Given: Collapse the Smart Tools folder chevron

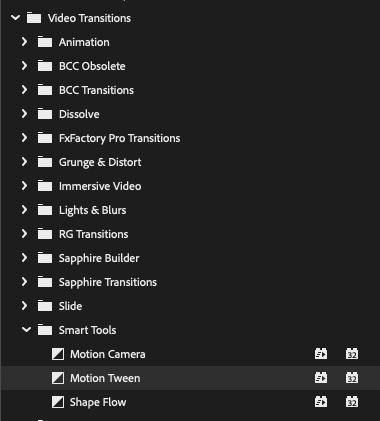Looking at the screenshot, I should (26, 330).
